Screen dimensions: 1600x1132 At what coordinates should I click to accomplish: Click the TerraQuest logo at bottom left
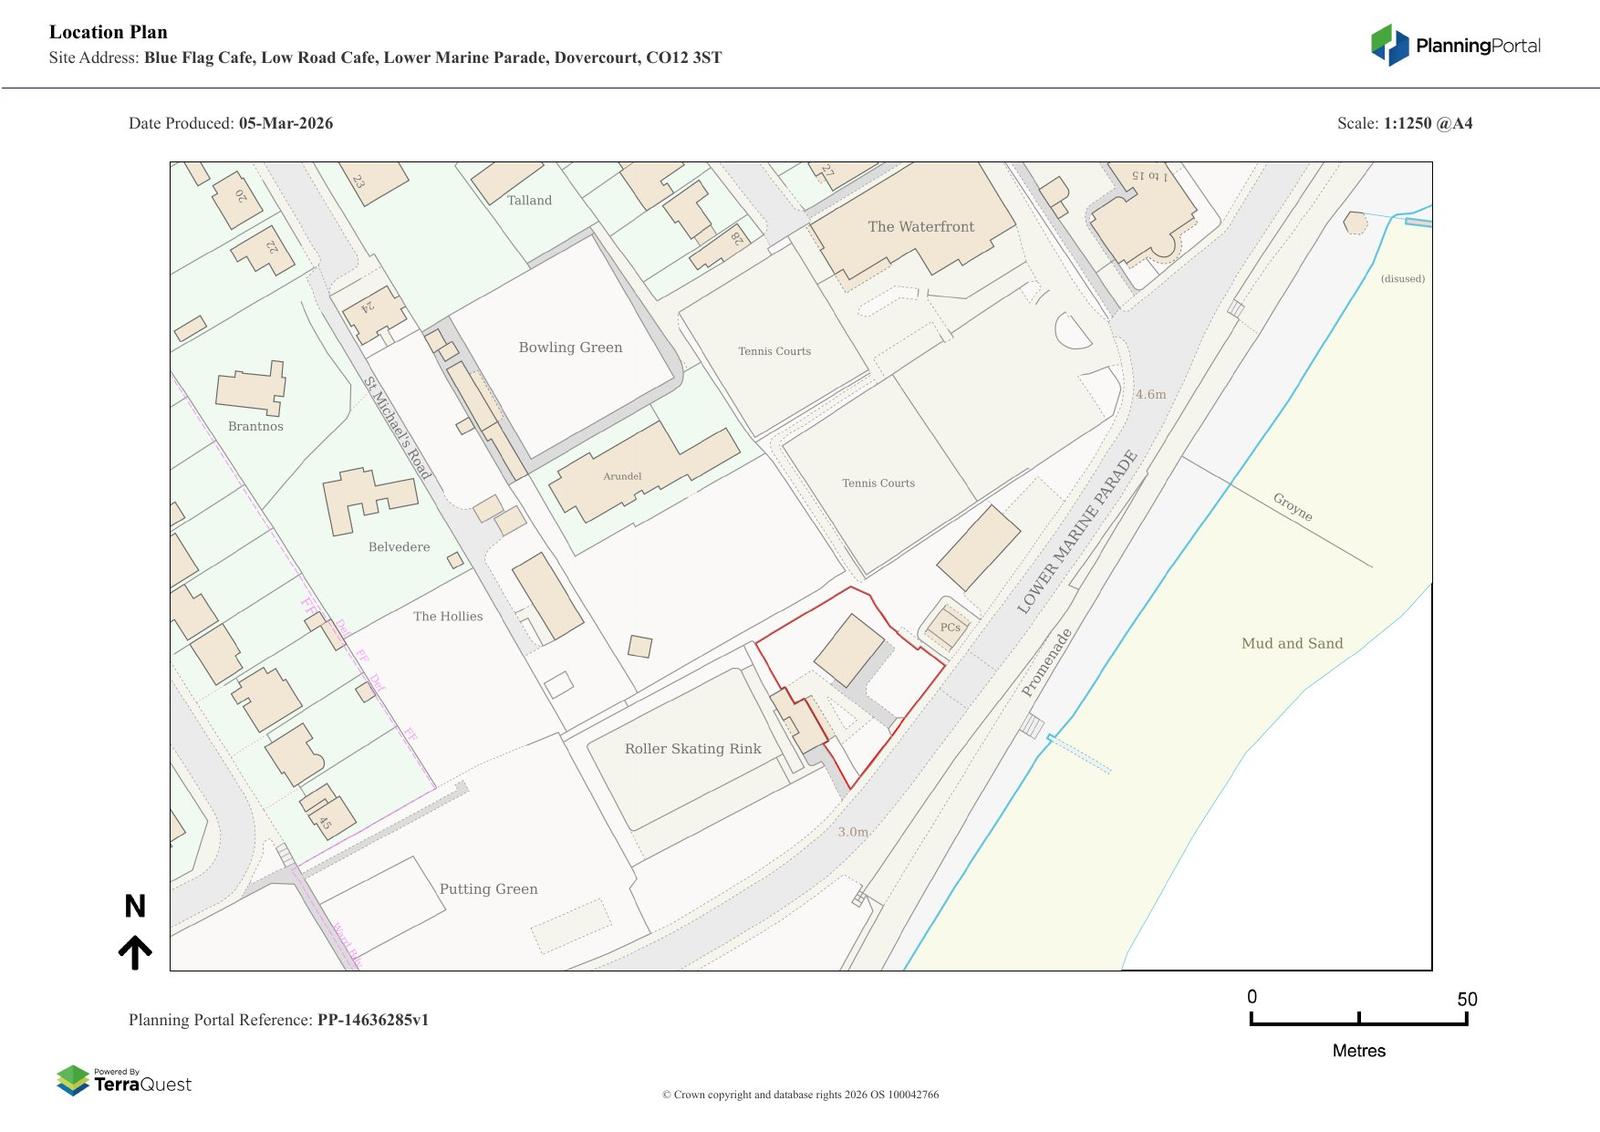(124, 1081)
